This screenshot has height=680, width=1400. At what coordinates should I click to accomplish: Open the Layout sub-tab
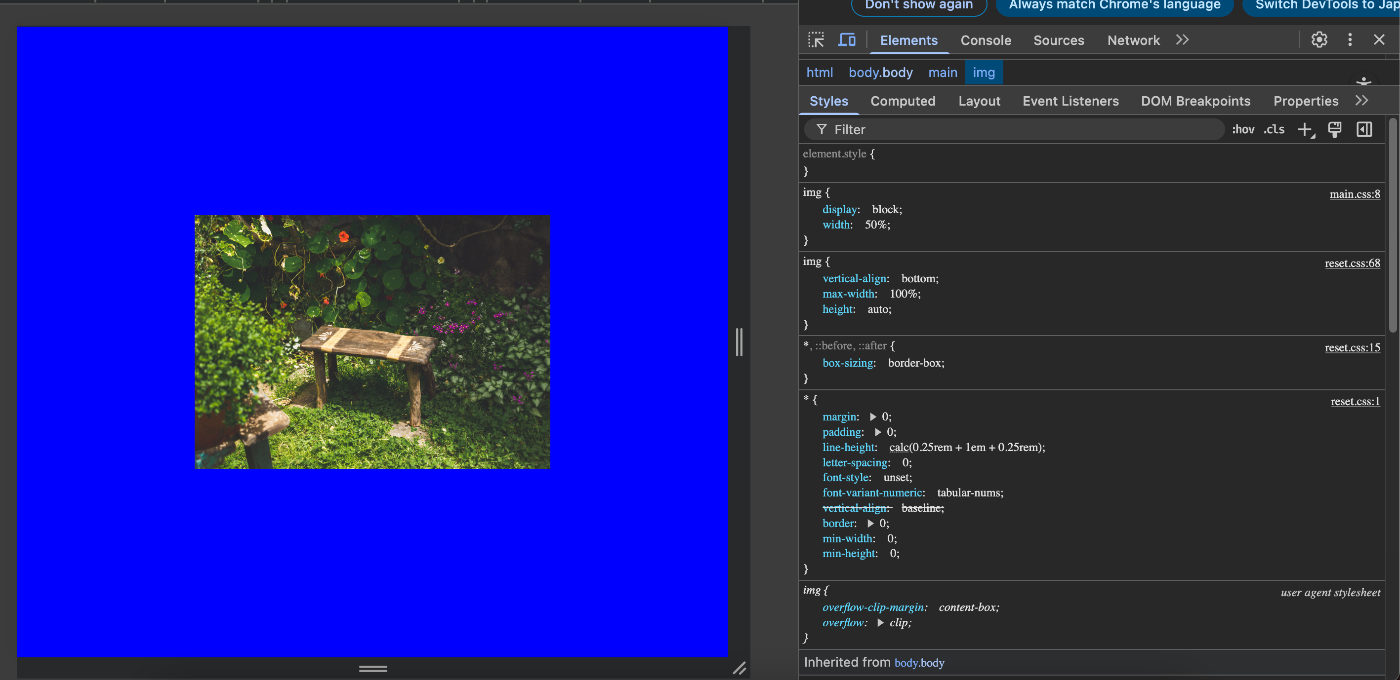point(979,101)
